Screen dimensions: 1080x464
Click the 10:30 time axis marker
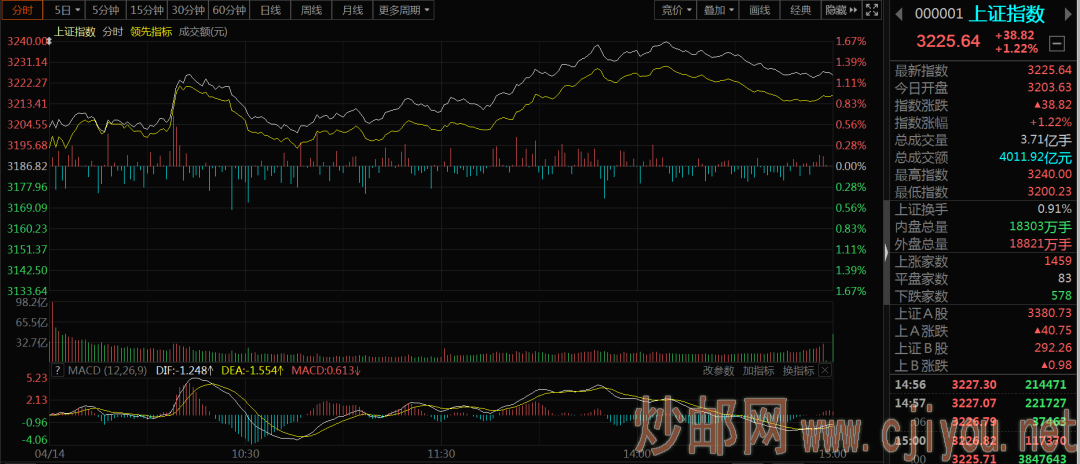coord(245,454)
